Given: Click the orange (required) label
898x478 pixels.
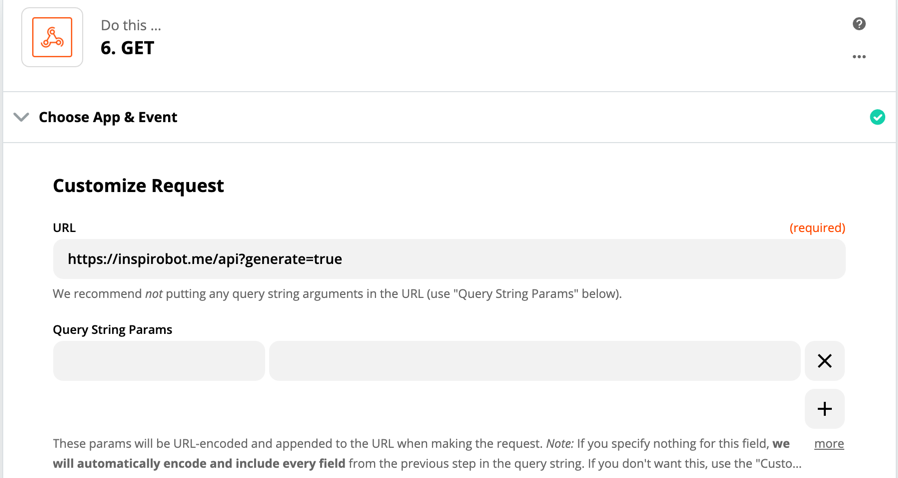Looking at the screenshot, I should pyautogui.click(x=817, y=228).
